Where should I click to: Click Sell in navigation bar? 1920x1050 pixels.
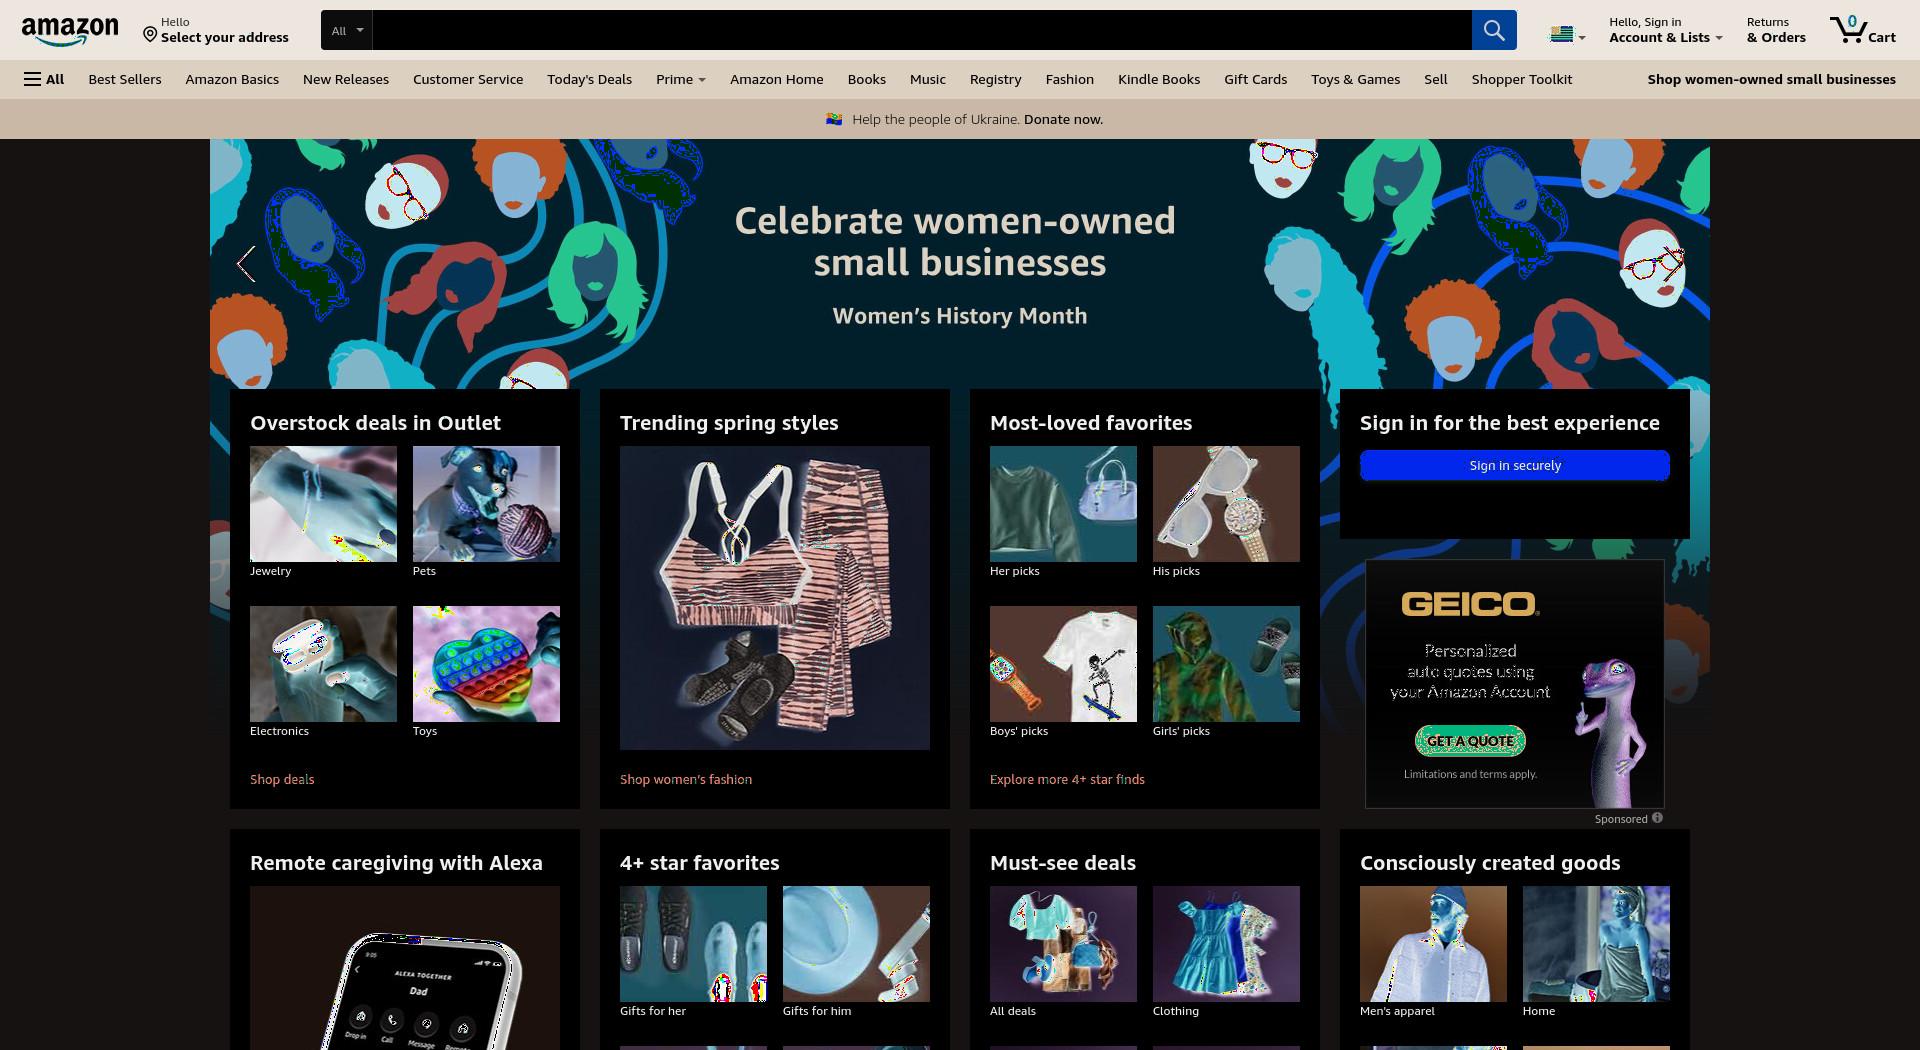pyautogui.click(x=1436, y=79)
